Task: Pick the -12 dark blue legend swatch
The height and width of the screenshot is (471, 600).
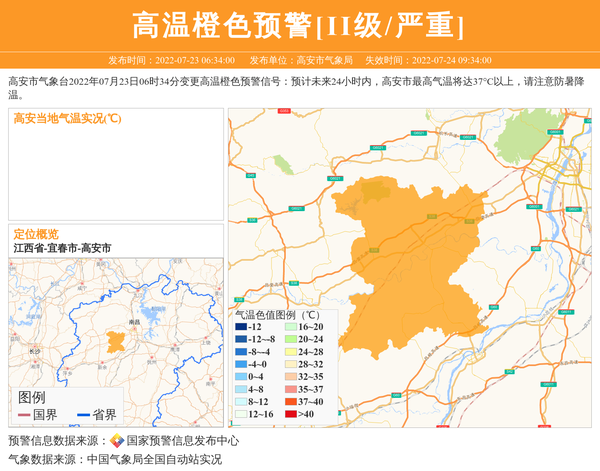Action: (x=241, y=327)
